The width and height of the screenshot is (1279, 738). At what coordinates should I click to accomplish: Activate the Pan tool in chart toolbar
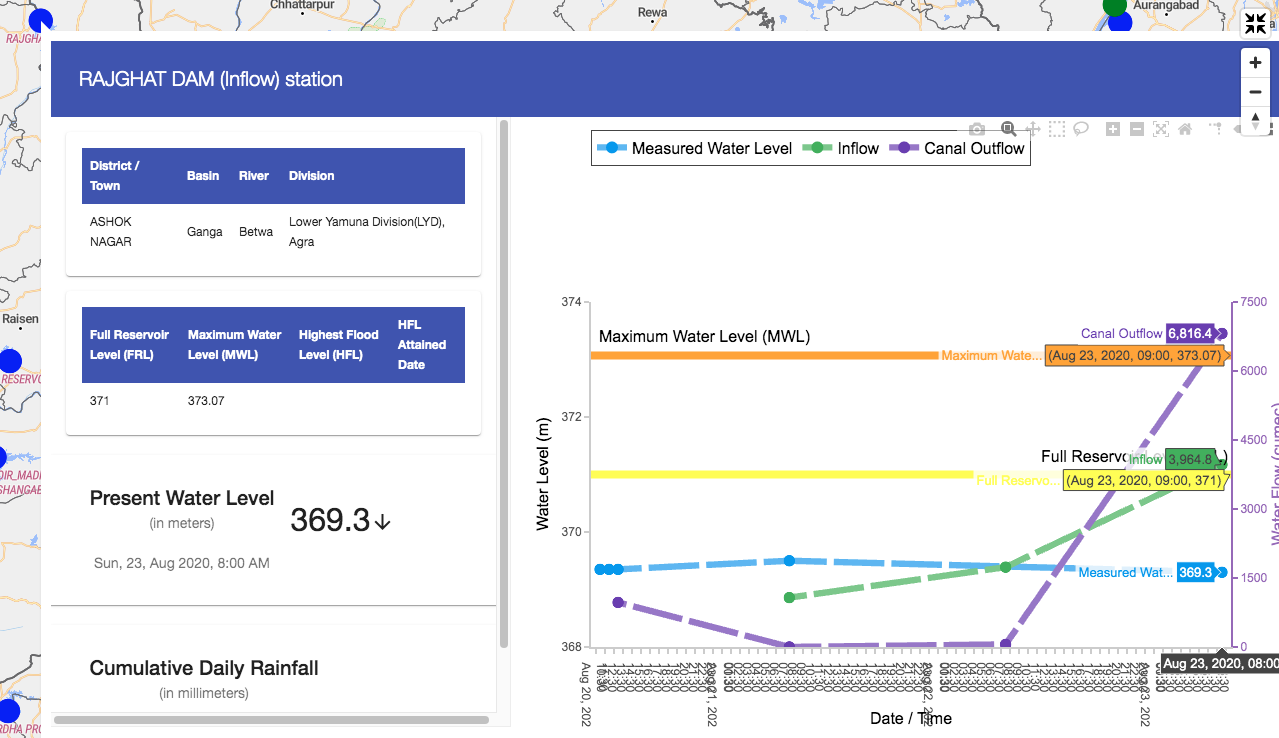(x=1033, y=129)
